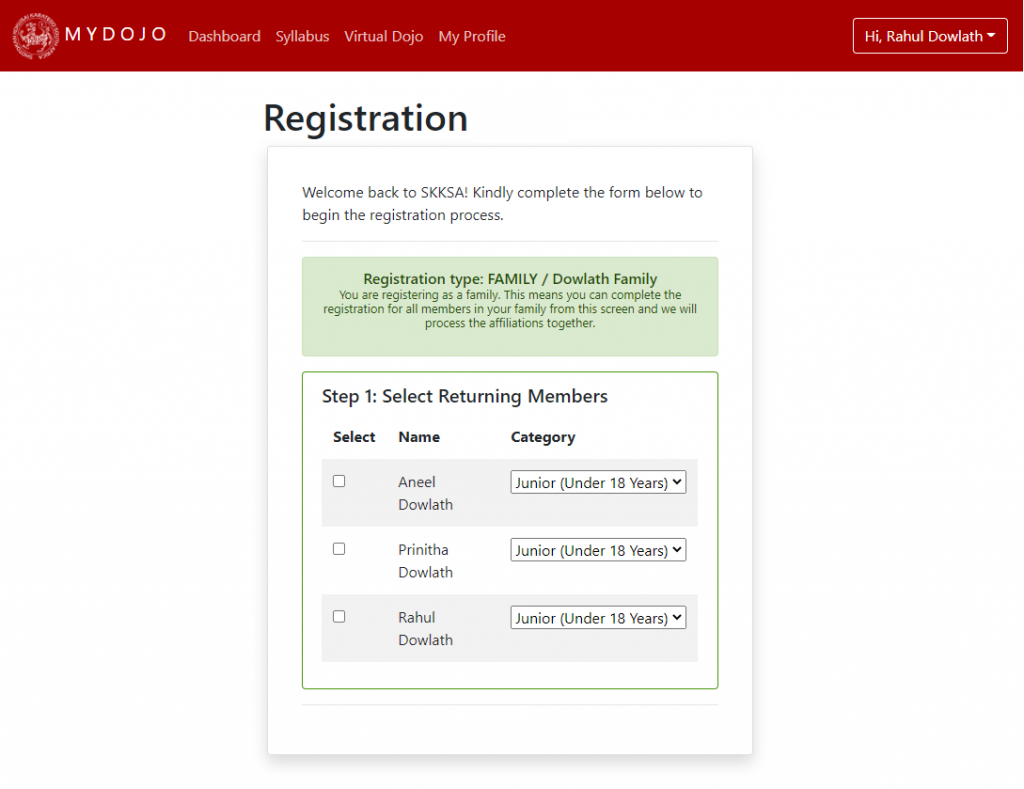Click the Registration page heading
This screenshot has width=1024, height=789.
tap(365, 118)
